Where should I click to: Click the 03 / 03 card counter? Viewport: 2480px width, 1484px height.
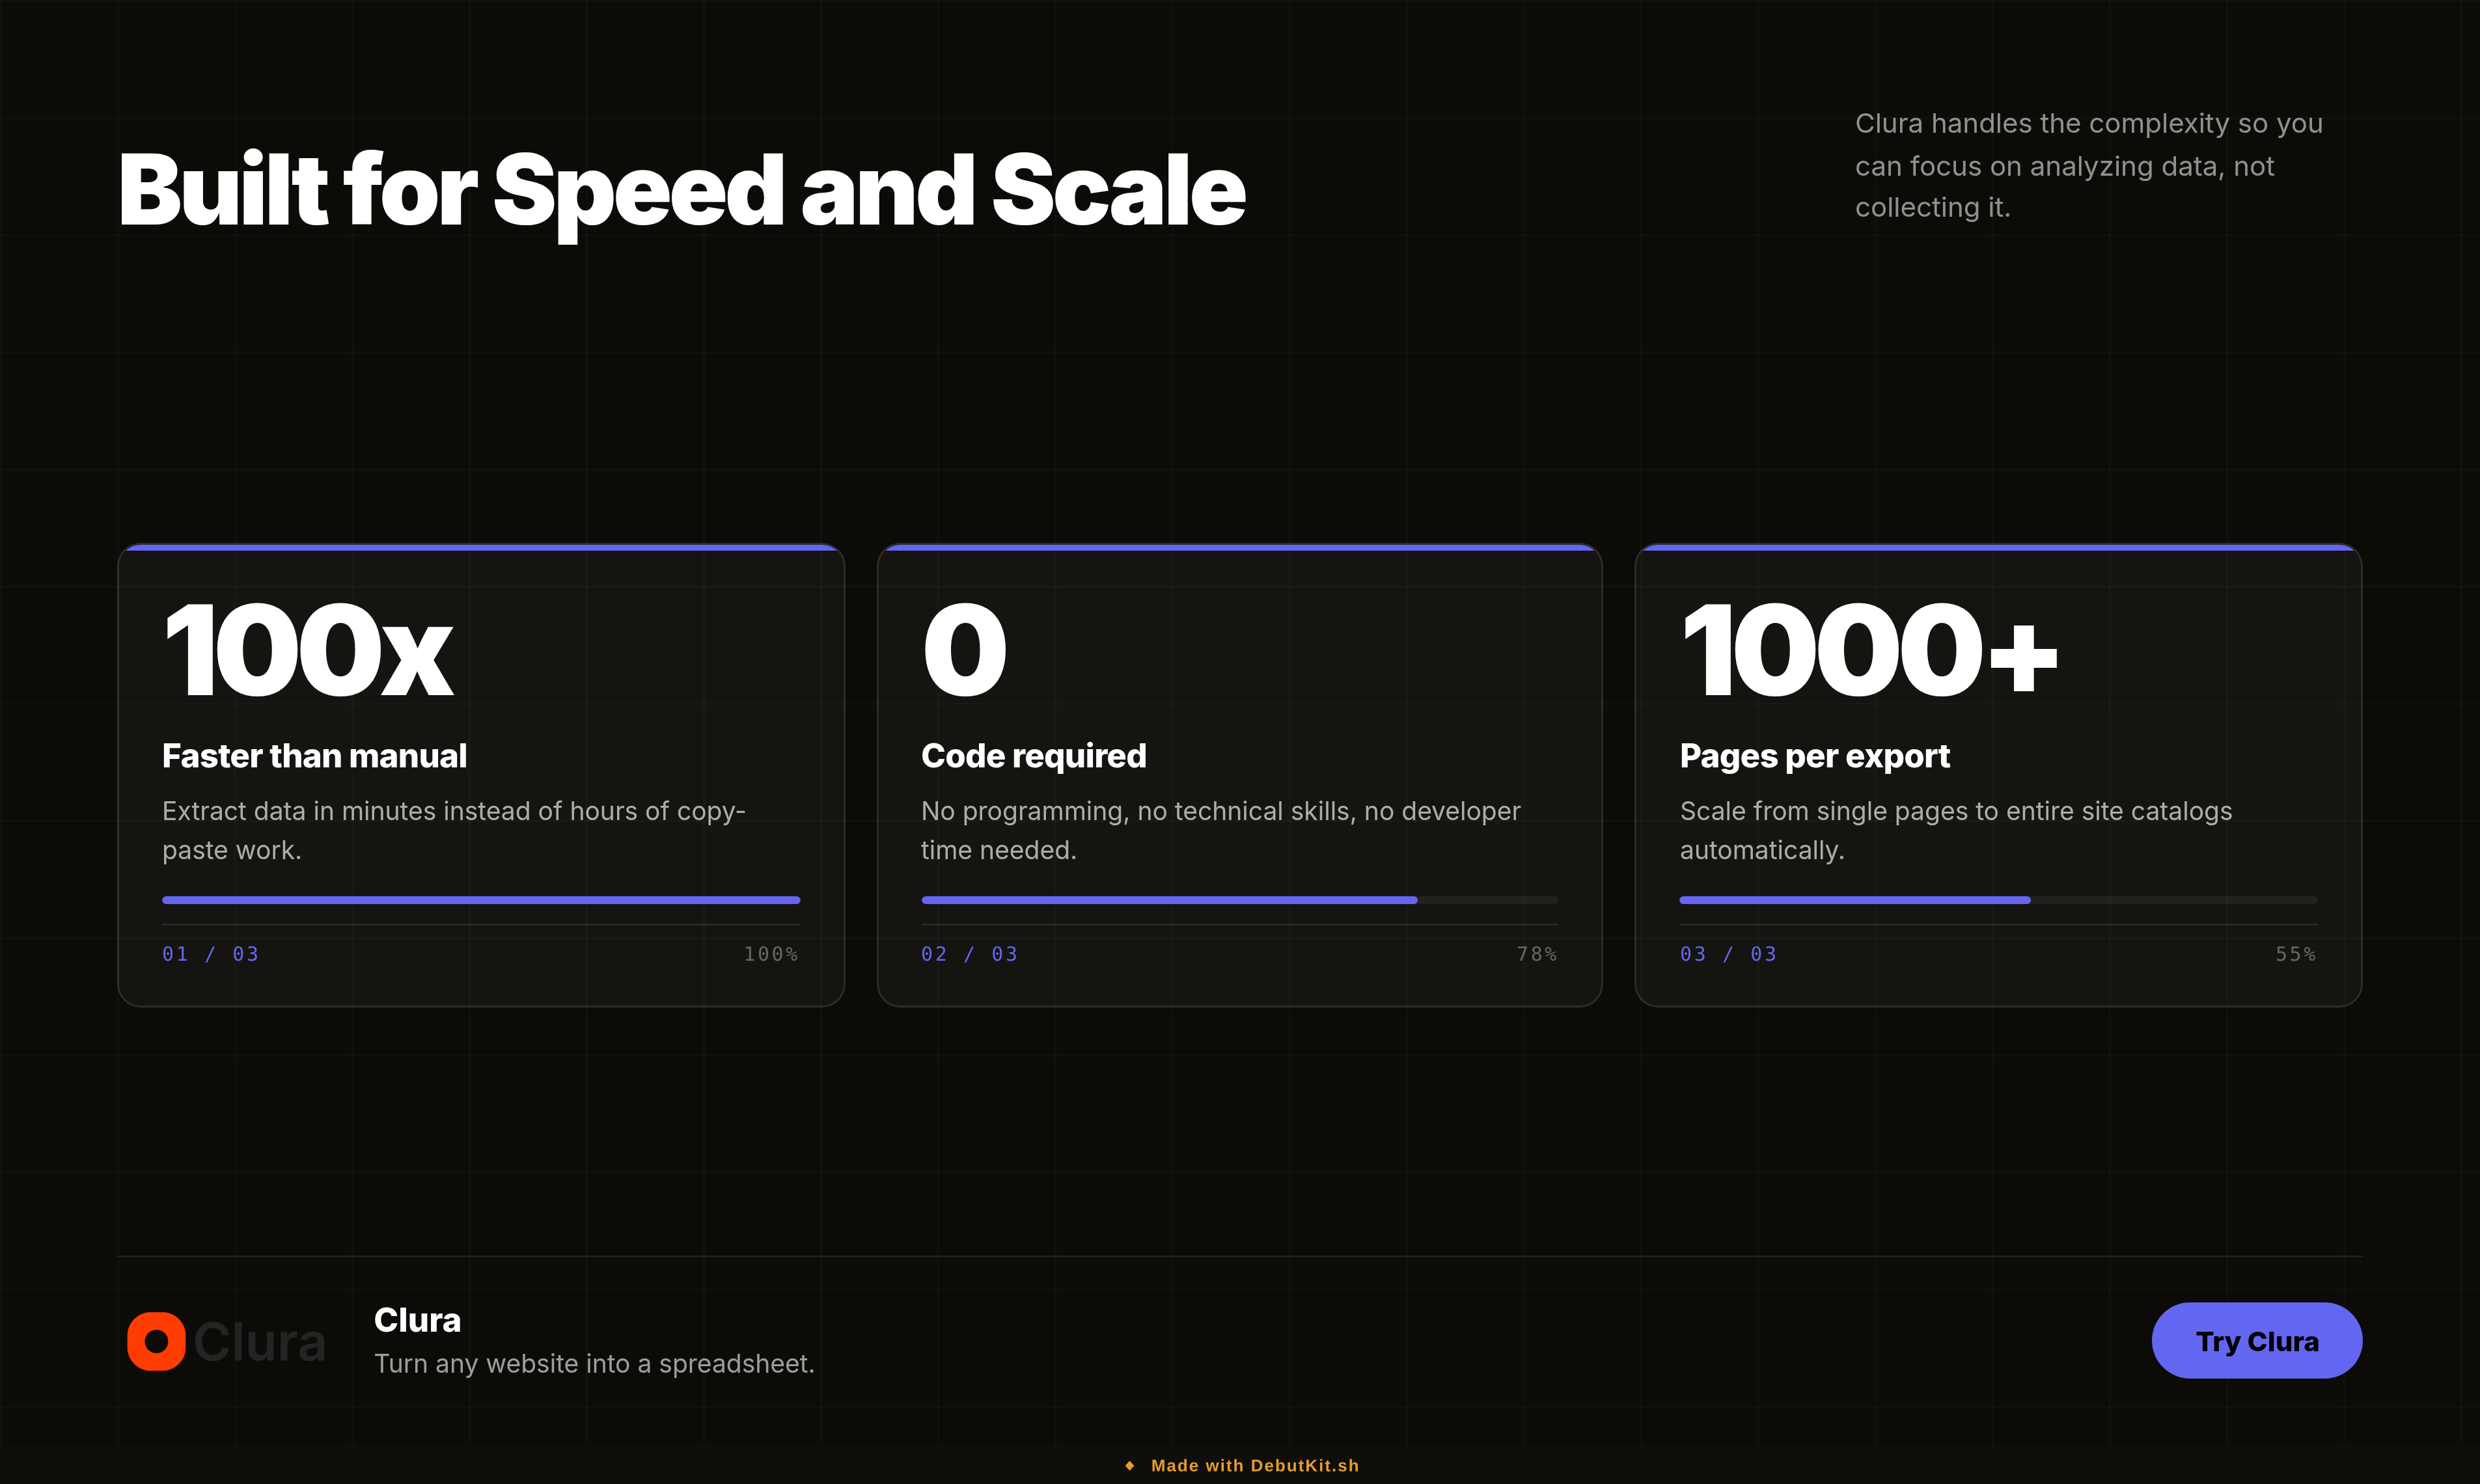tap(1729, 954)
